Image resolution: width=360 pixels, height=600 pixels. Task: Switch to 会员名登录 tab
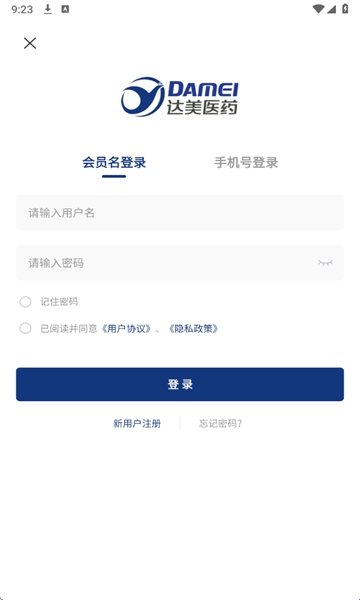tap(114, 163)
